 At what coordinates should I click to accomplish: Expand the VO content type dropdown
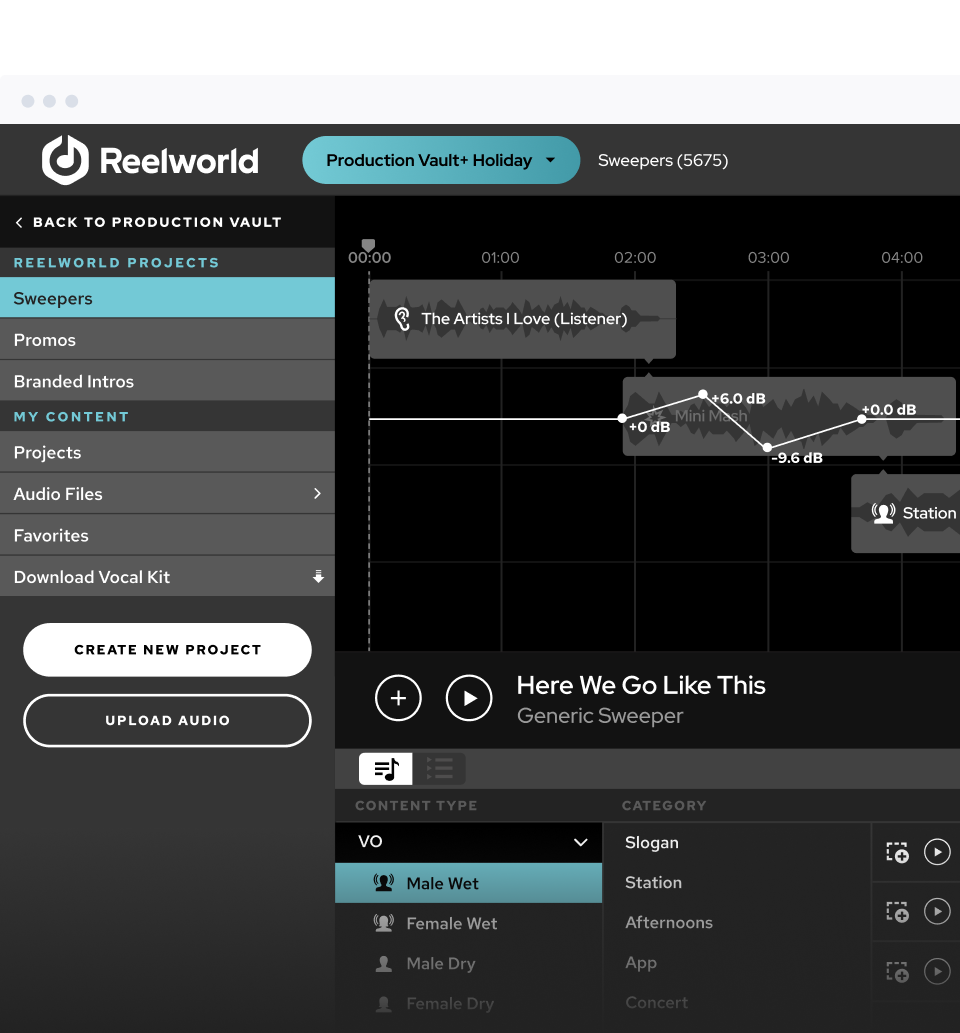pyautogui.click(x=580, y=842)
